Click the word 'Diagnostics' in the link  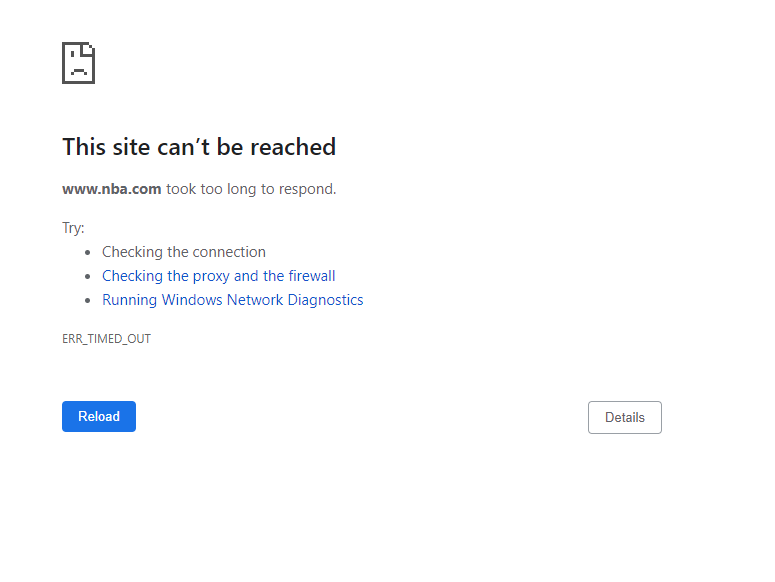click(325, 300)
